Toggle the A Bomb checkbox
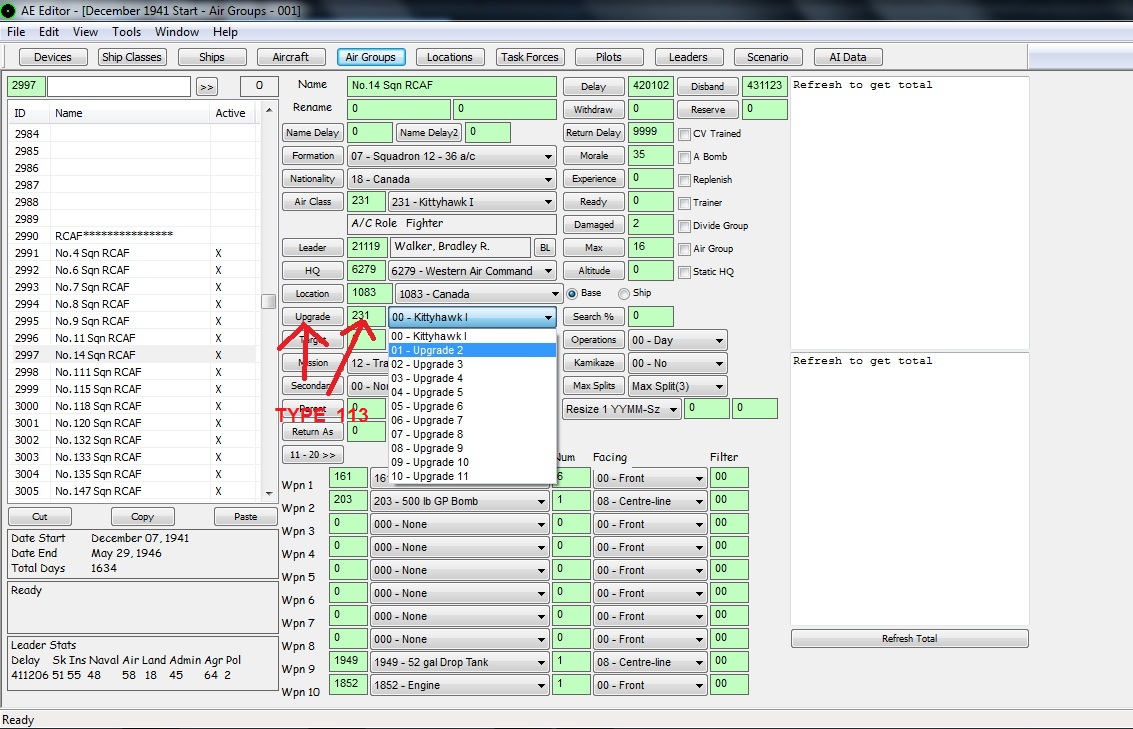Screen dimensions: 1133x729 pos(684,157)
